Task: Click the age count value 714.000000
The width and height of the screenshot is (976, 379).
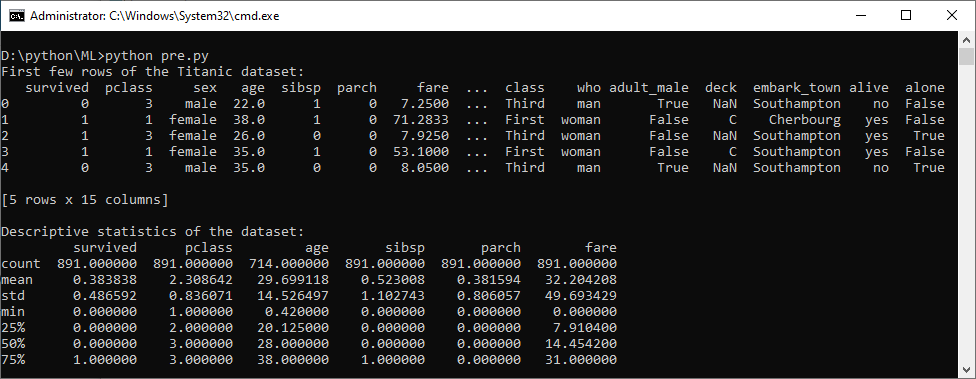Action: click(289, 264)
